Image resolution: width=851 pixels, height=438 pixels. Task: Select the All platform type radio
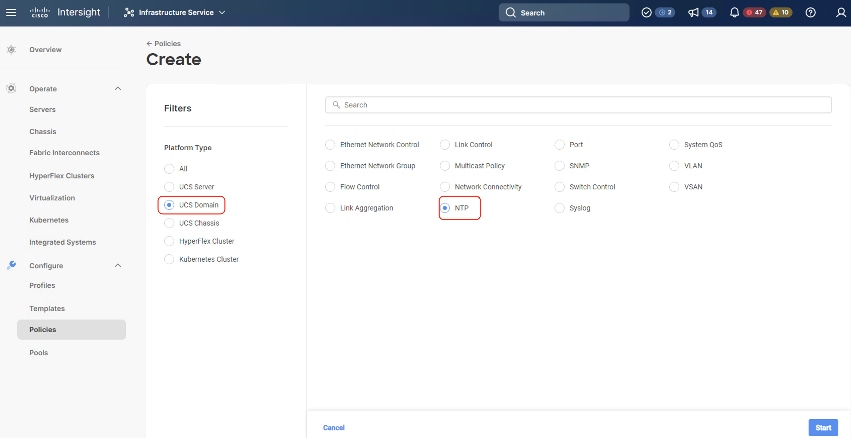click(x=169, y=169)
